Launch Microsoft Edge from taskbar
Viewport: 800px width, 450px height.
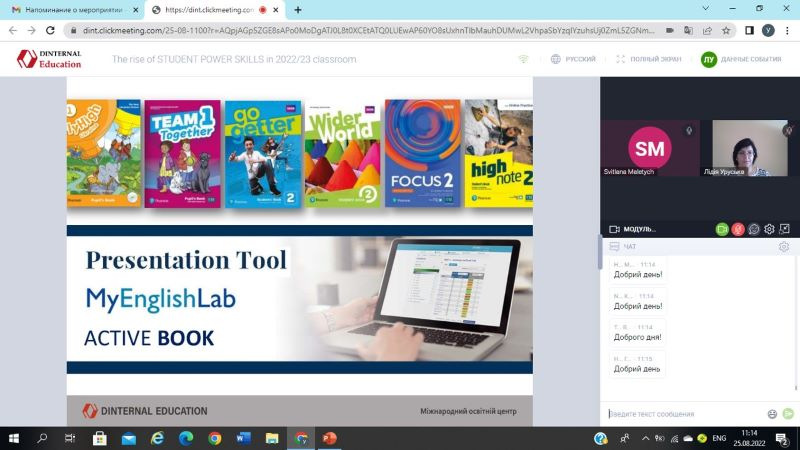point(186,438)
